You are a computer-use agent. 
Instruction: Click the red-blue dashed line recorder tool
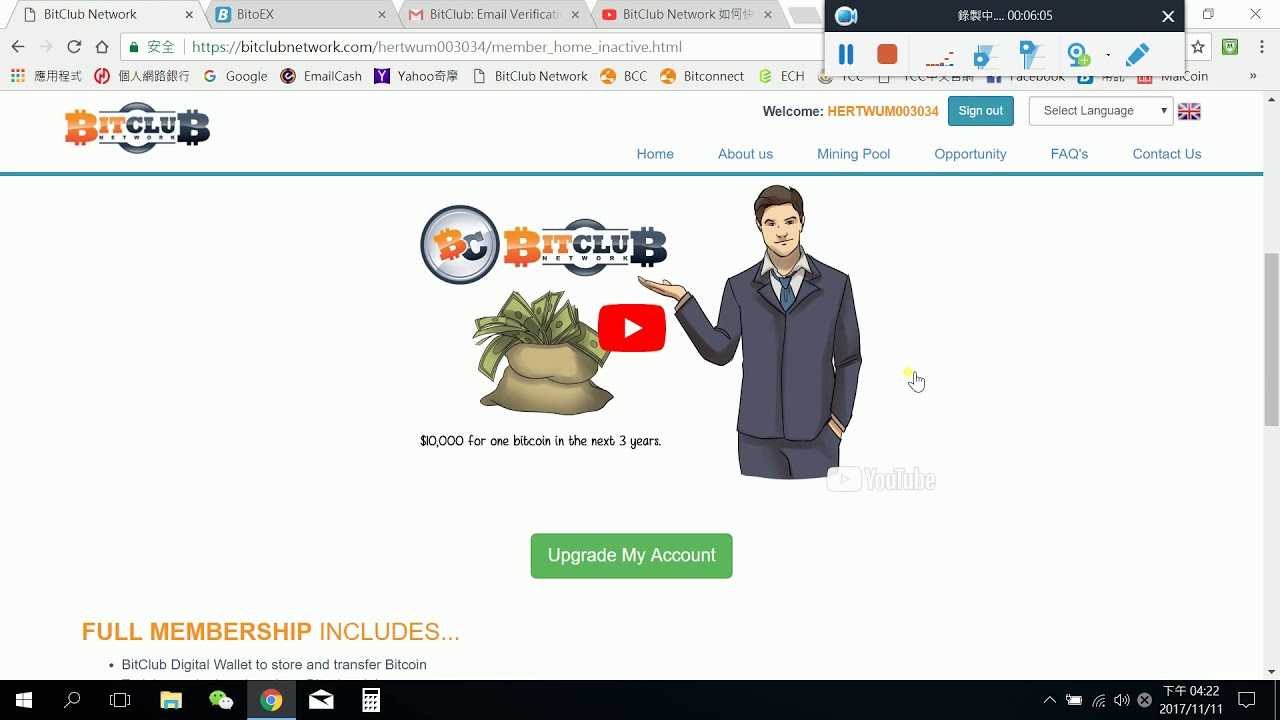(939, 57)
